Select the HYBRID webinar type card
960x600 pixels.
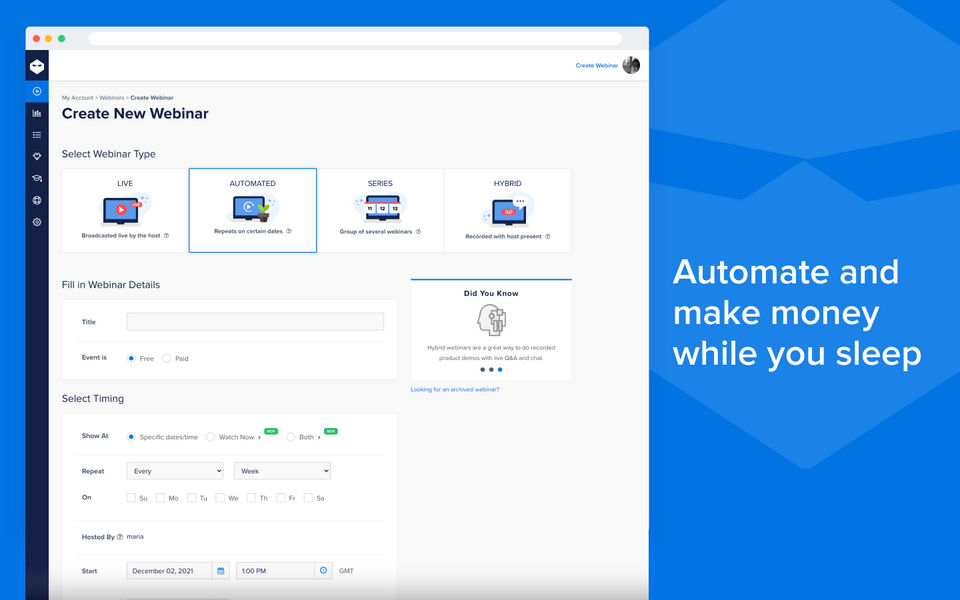[x=508, y=210]
